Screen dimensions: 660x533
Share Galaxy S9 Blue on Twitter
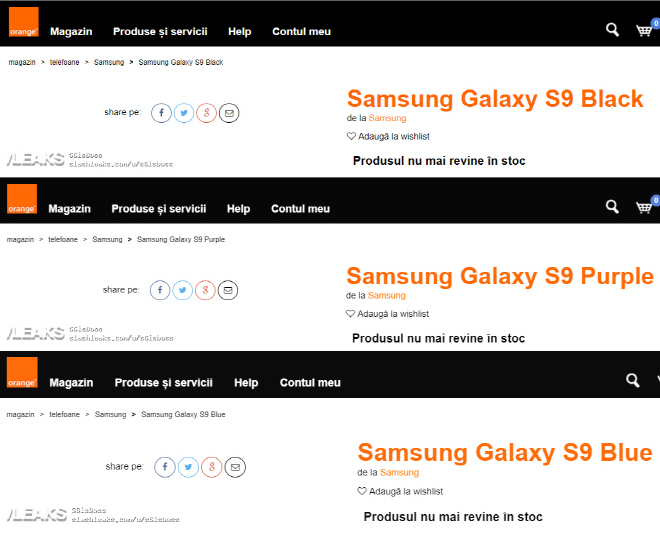click(x=188, y=467)
